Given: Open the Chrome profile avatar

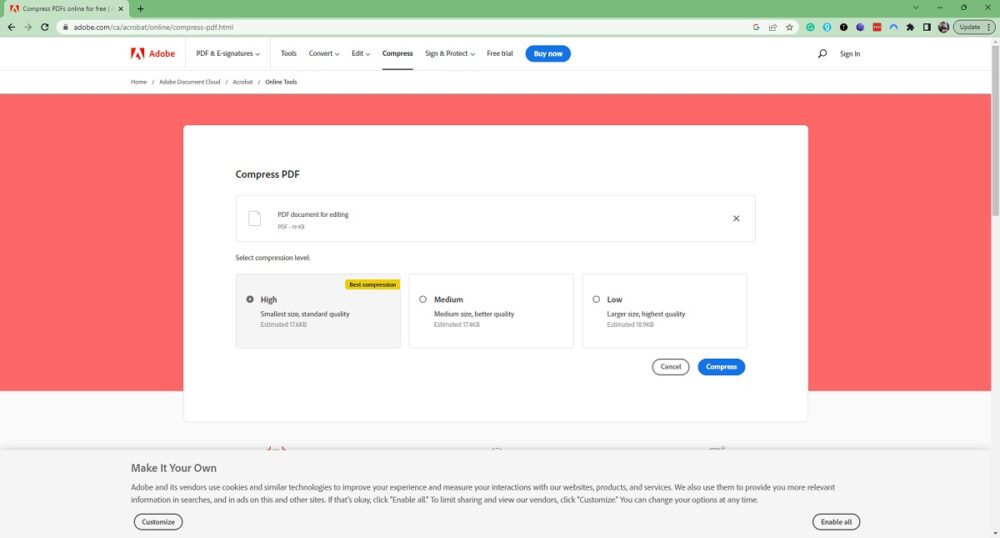Looking at the screenshot, I should (943, 27).
